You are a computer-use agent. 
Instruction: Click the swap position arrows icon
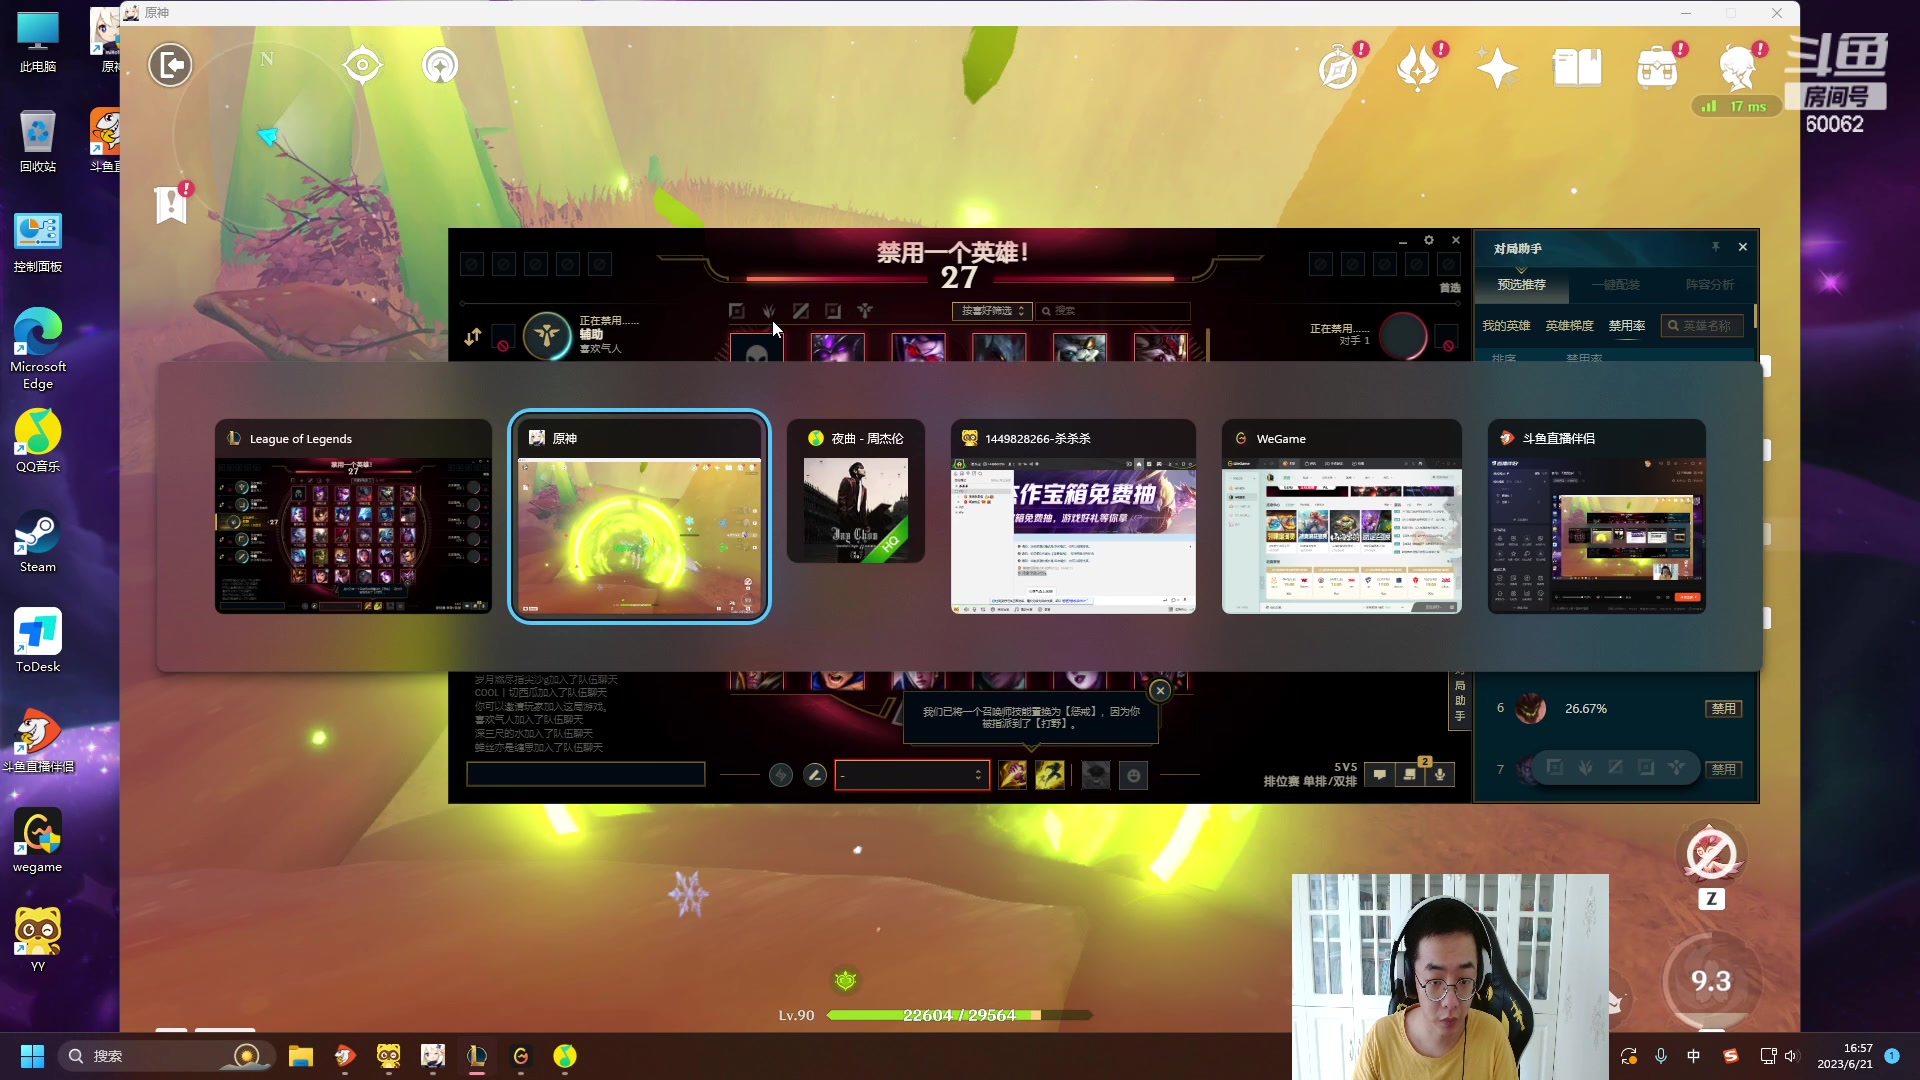(x=473, y=337)
